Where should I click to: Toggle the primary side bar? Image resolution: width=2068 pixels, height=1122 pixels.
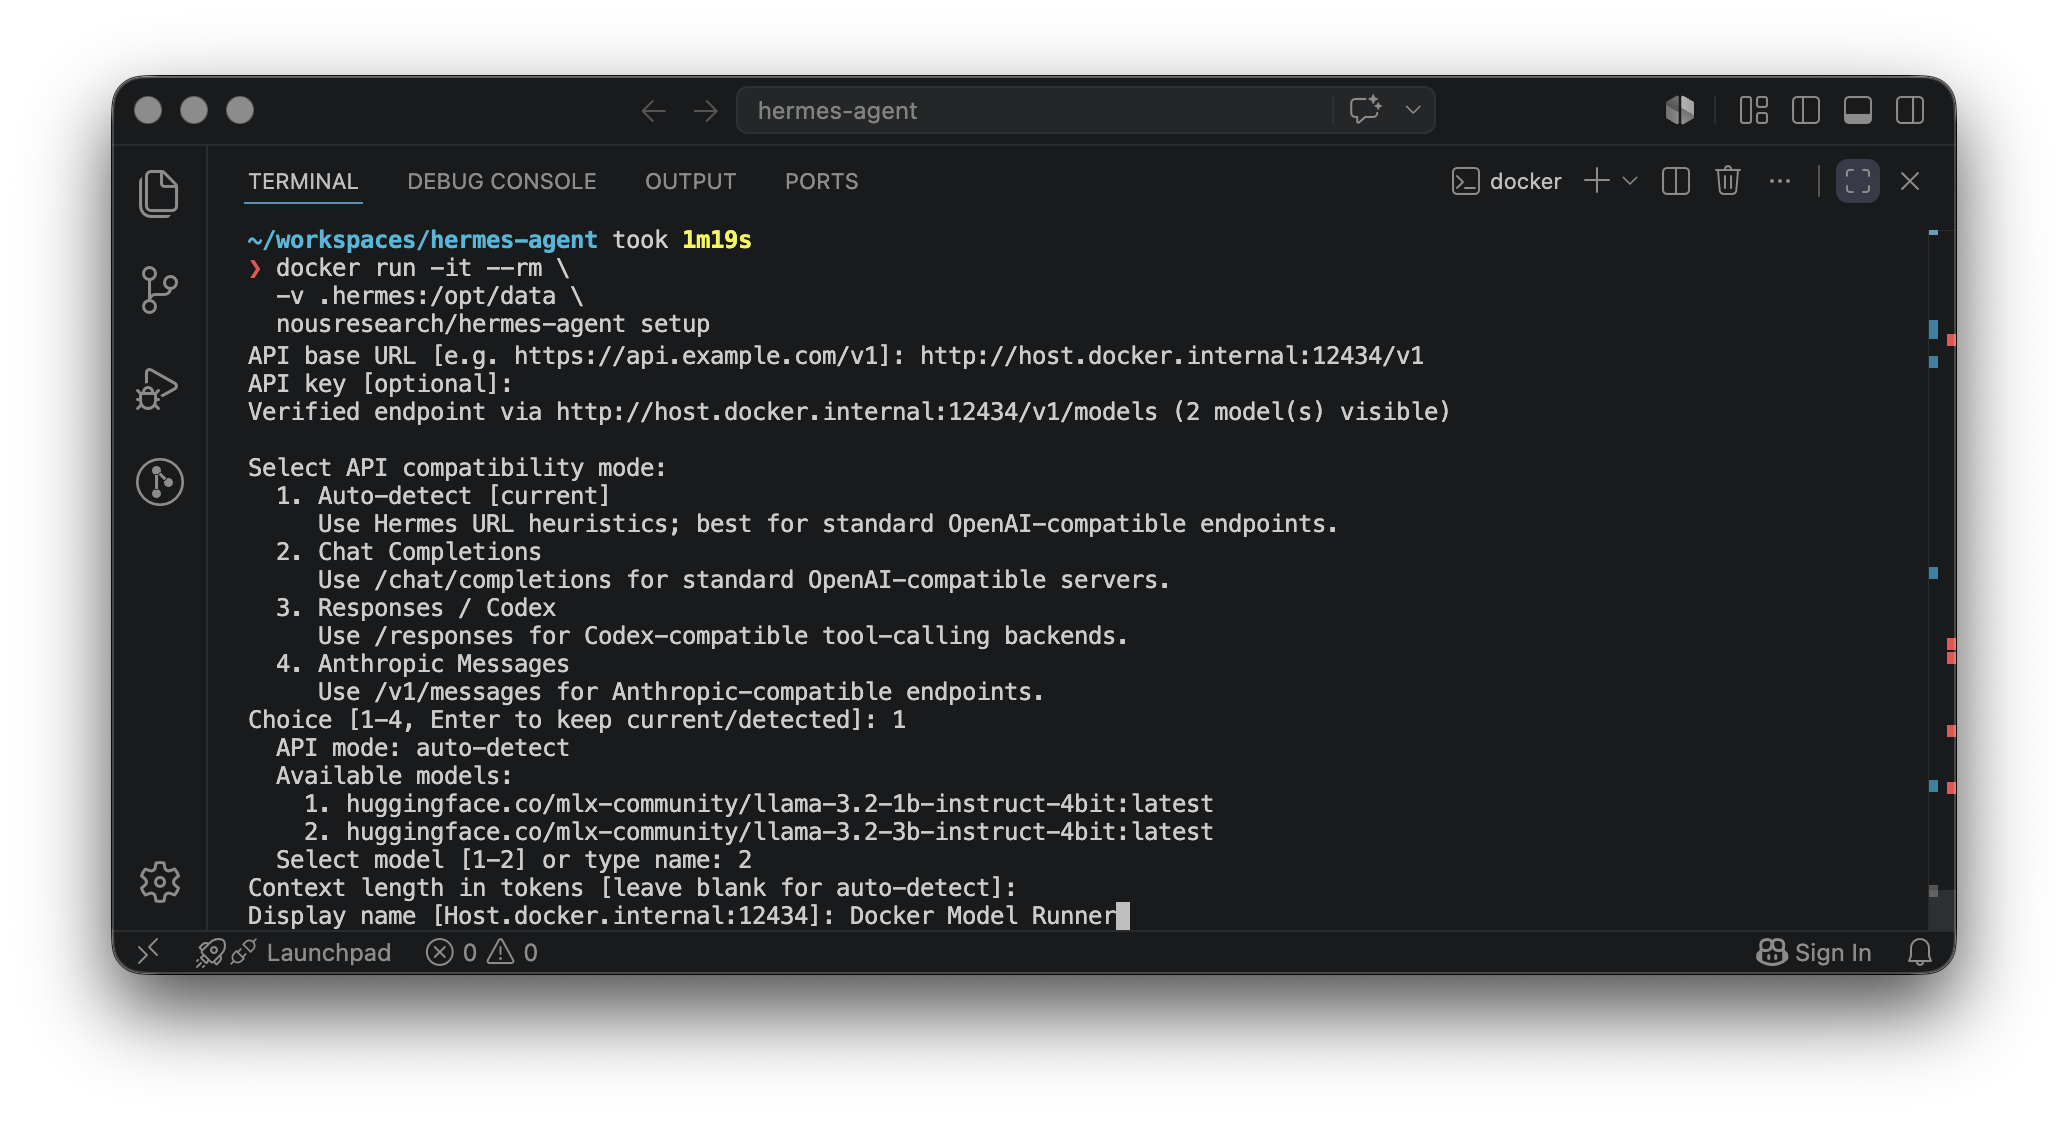(x=1806, y=110)
